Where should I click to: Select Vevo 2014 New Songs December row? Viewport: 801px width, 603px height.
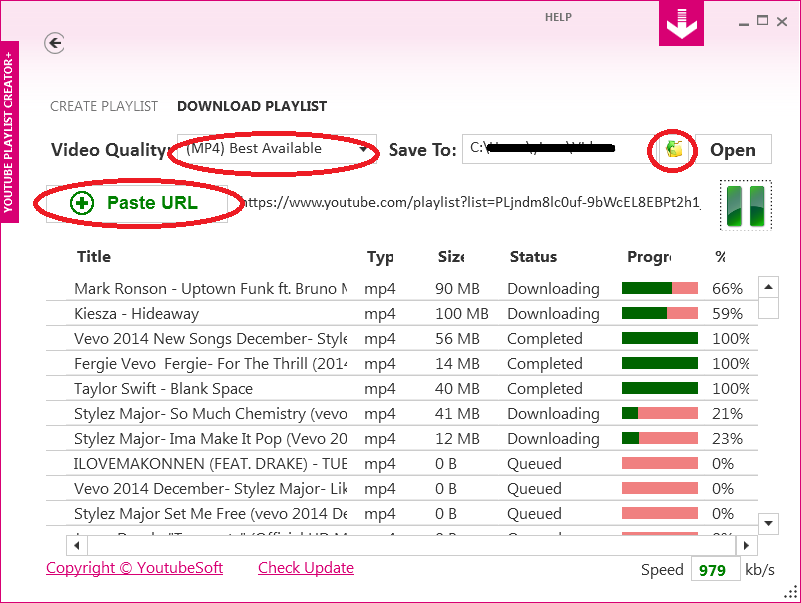[x=402, y=339]
